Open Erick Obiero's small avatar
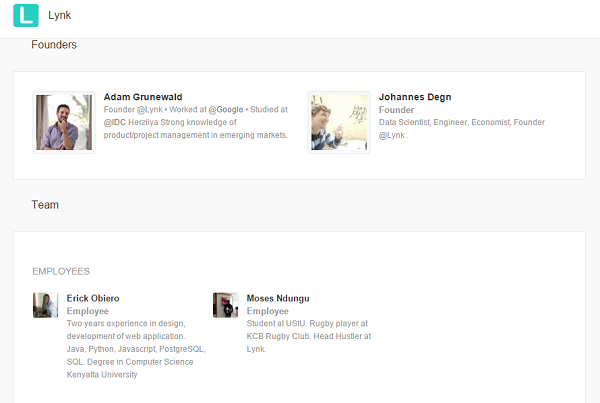Image resolution: width=600 pixels, height=403 pixels. click(x=46, y=305)
